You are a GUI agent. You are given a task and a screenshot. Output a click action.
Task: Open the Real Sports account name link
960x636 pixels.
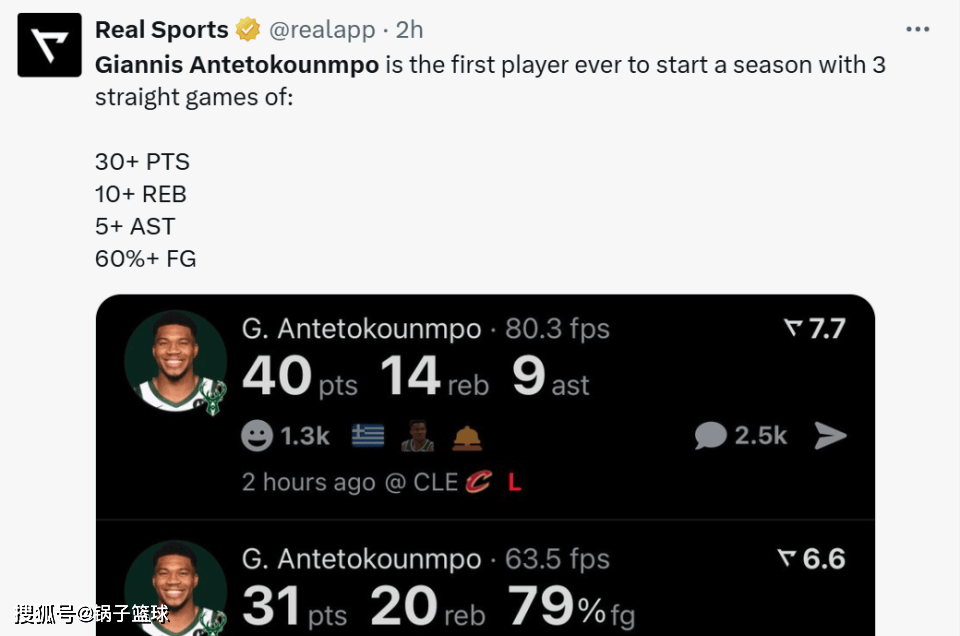click(161, 30)
